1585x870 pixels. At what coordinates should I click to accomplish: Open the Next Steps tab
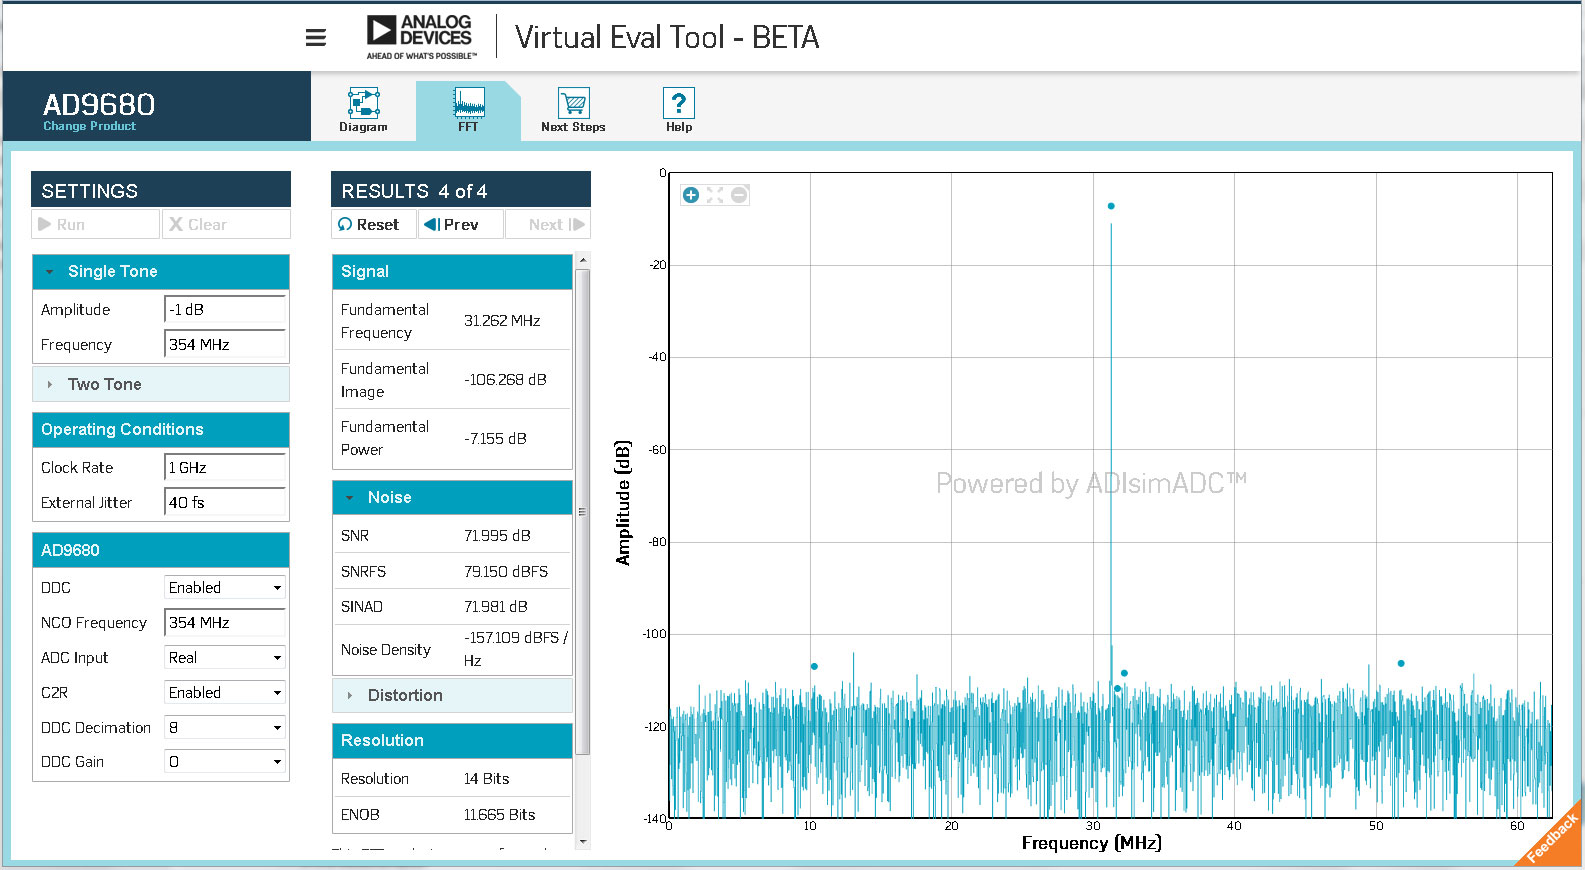click(x=573, y=110)
